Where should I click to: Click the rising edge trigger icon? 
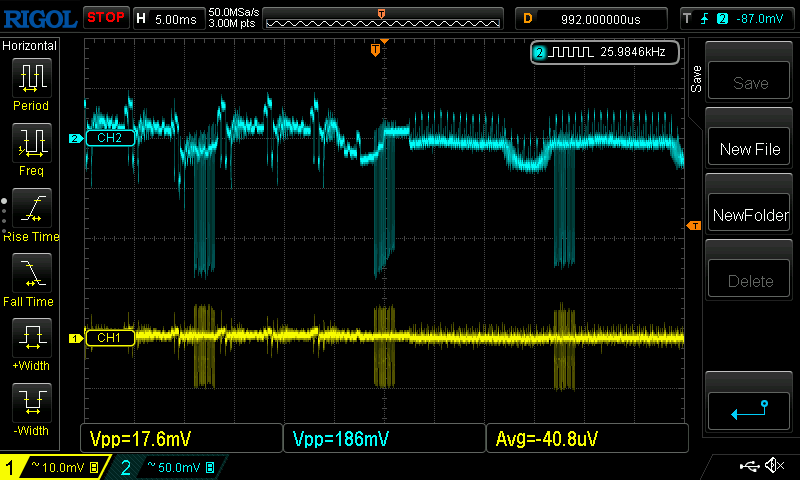(x=705, y=19)
